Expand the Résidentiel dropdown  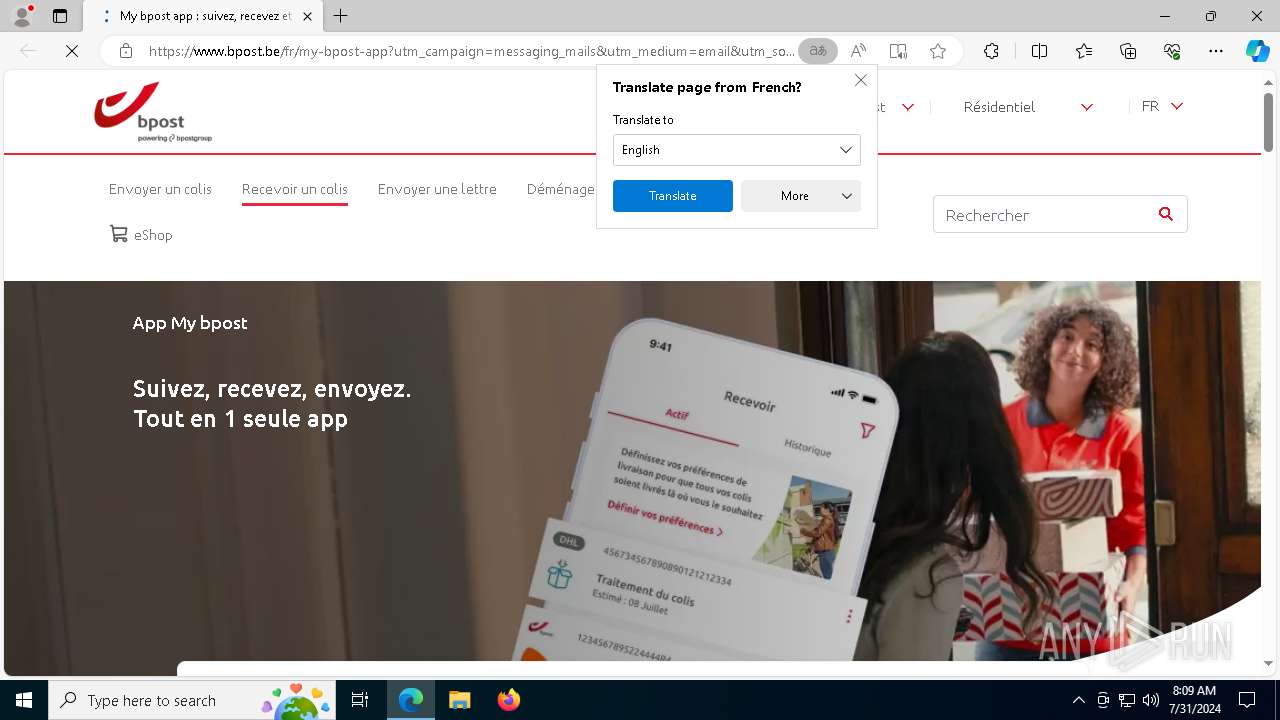point(1028,107)
